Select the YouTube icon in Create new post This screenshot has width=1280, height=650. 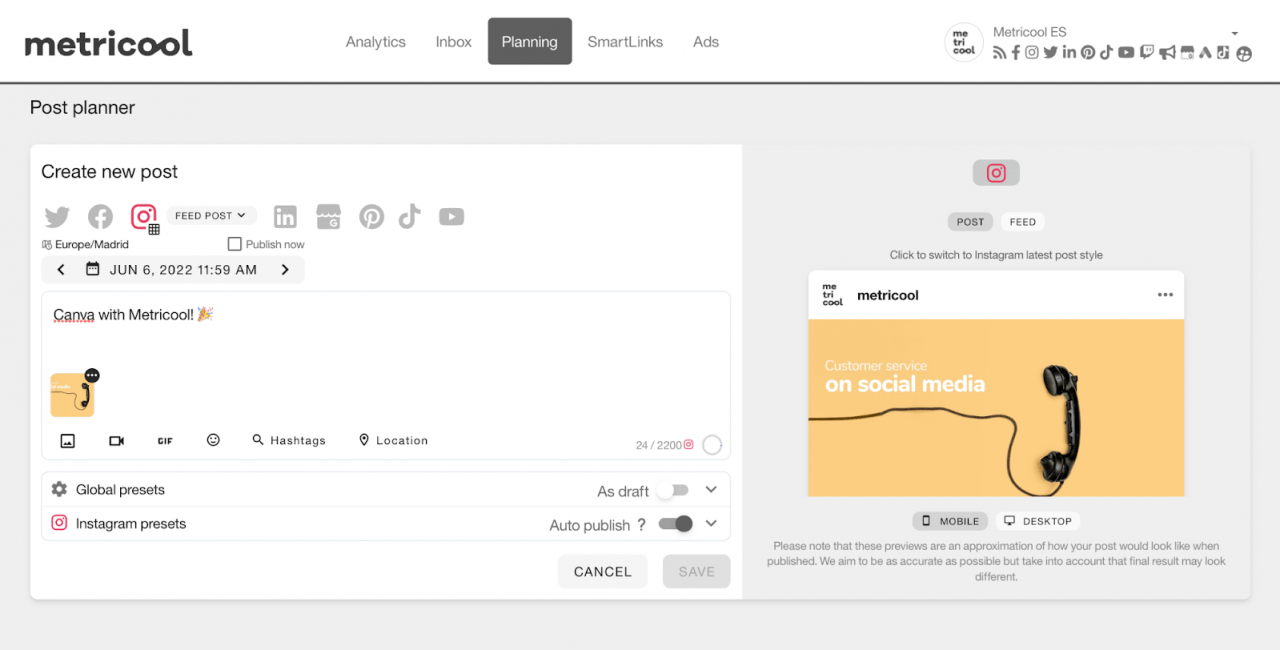[451, 217]
